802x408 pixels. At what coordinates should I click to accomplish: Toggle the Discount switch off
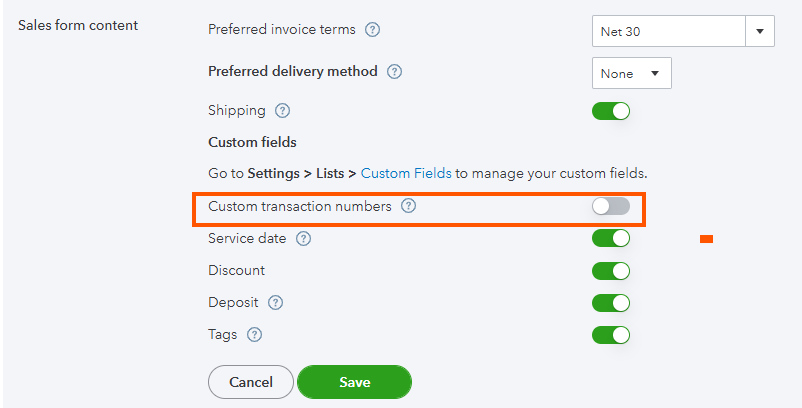pyautogui.click(x=611, y=271)
